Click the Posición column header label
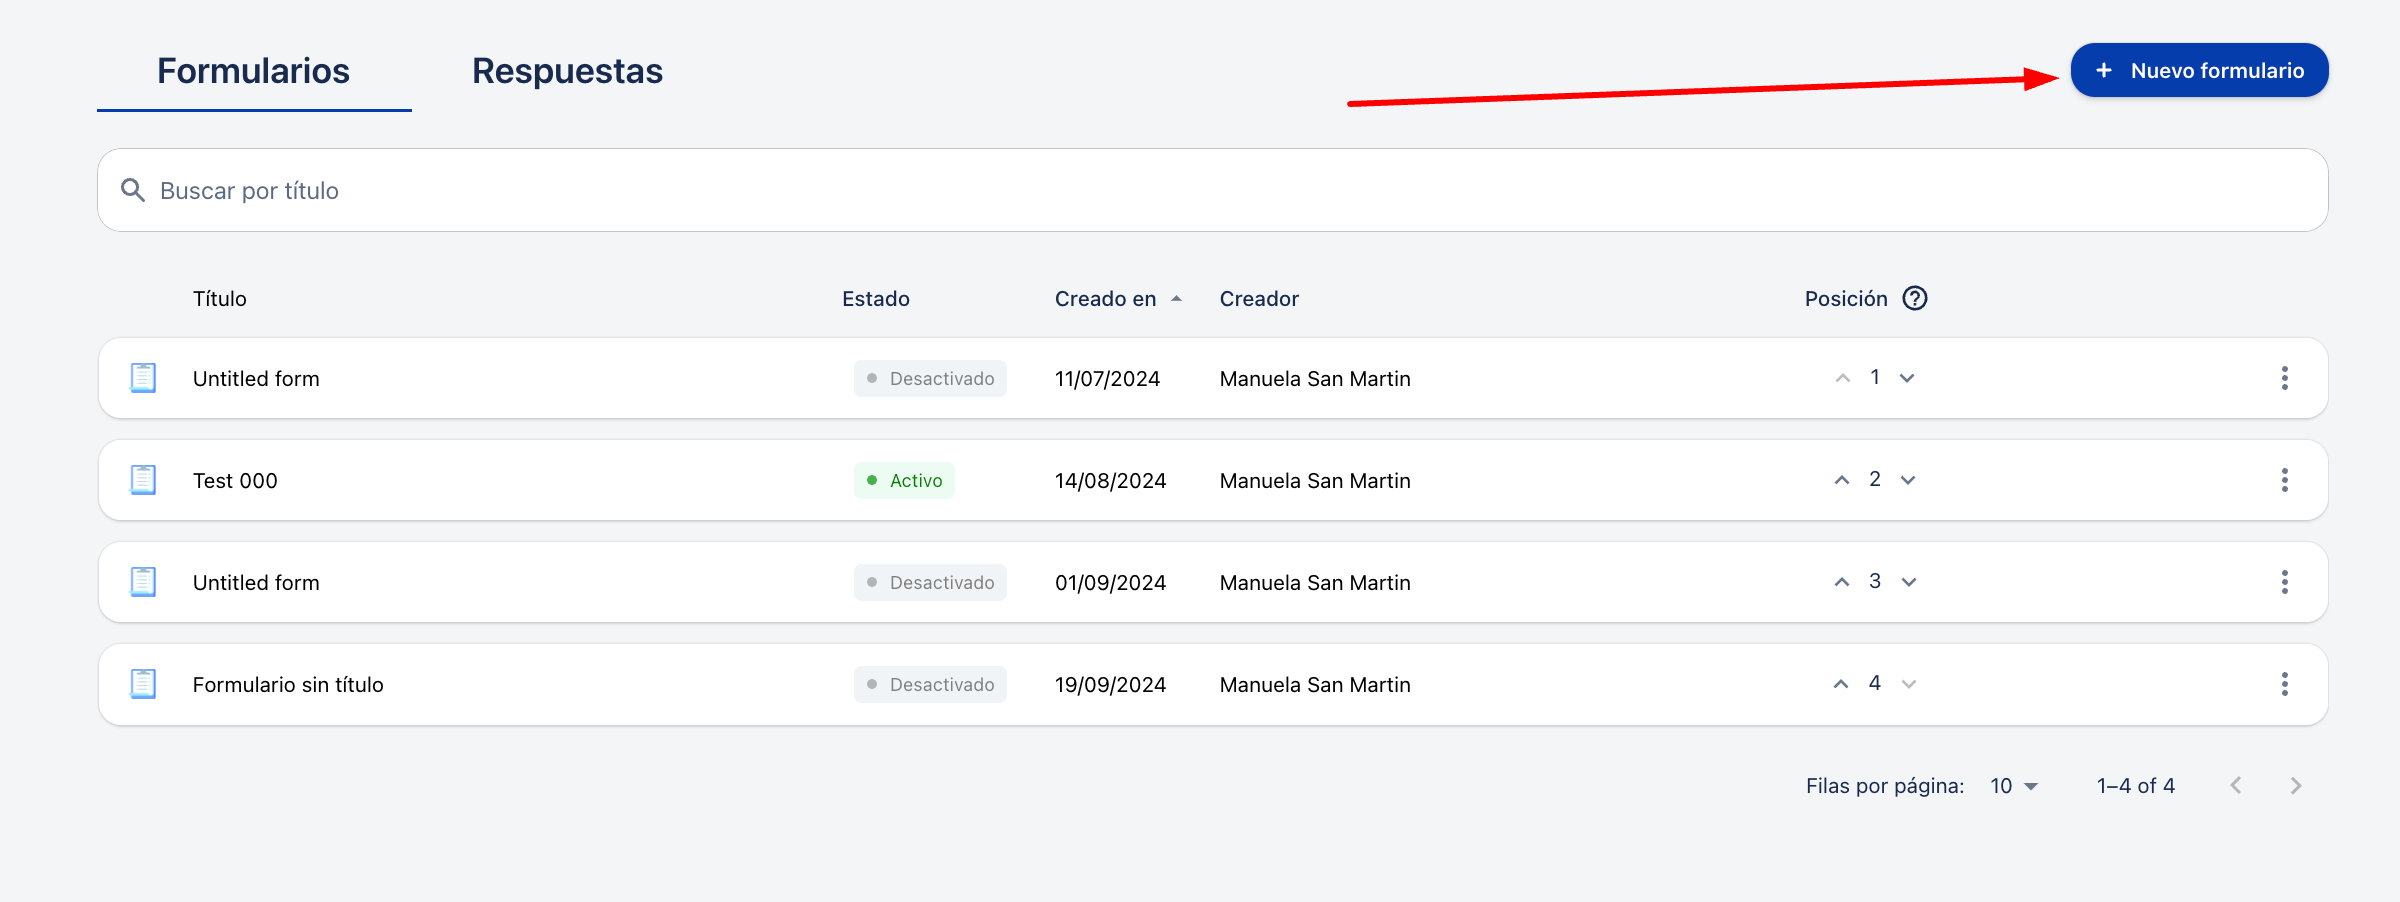Viewport: 2400px width, 902px height. click(x=1846, y=299)
